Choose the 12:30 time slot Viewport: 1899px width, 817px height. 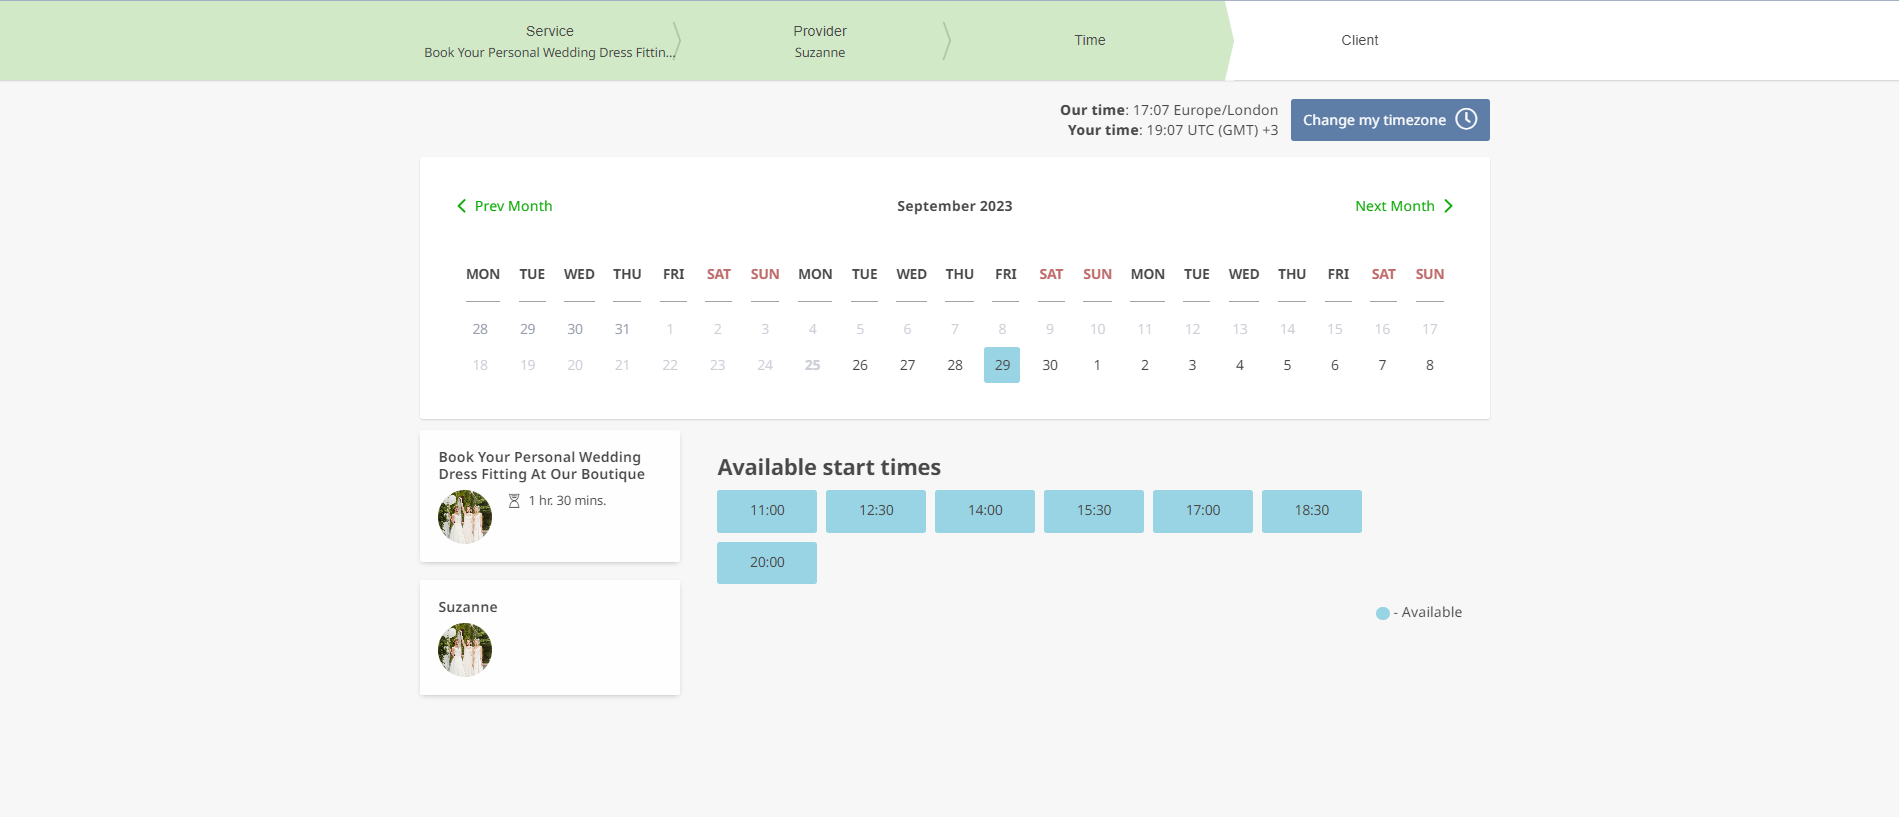click(x=876, y=511)
